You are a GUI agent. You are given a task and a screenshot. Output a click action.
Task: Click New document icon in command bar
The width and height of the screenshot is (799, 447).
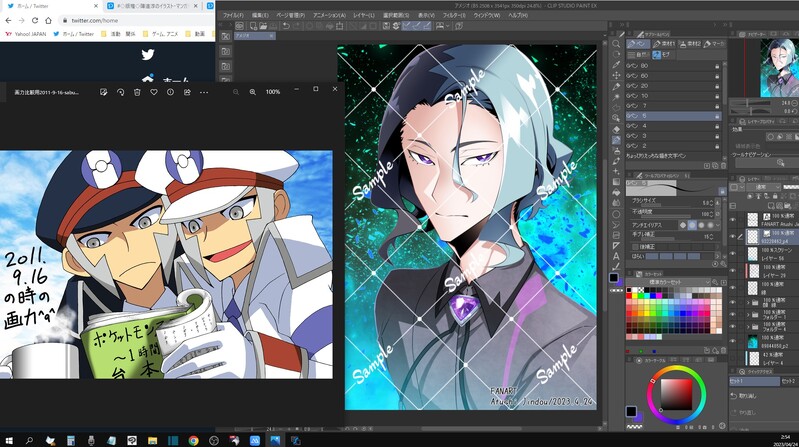coord(253,26)
